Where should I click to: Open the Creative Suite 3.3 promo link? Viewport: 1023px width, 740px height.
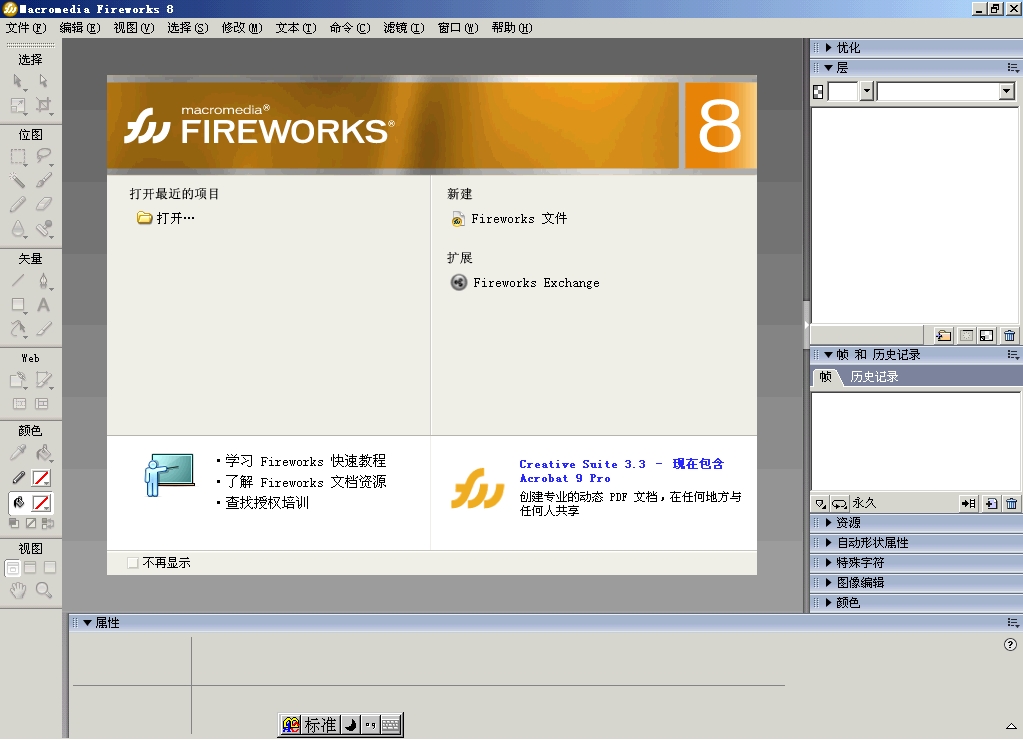click(x=622, y=470)
